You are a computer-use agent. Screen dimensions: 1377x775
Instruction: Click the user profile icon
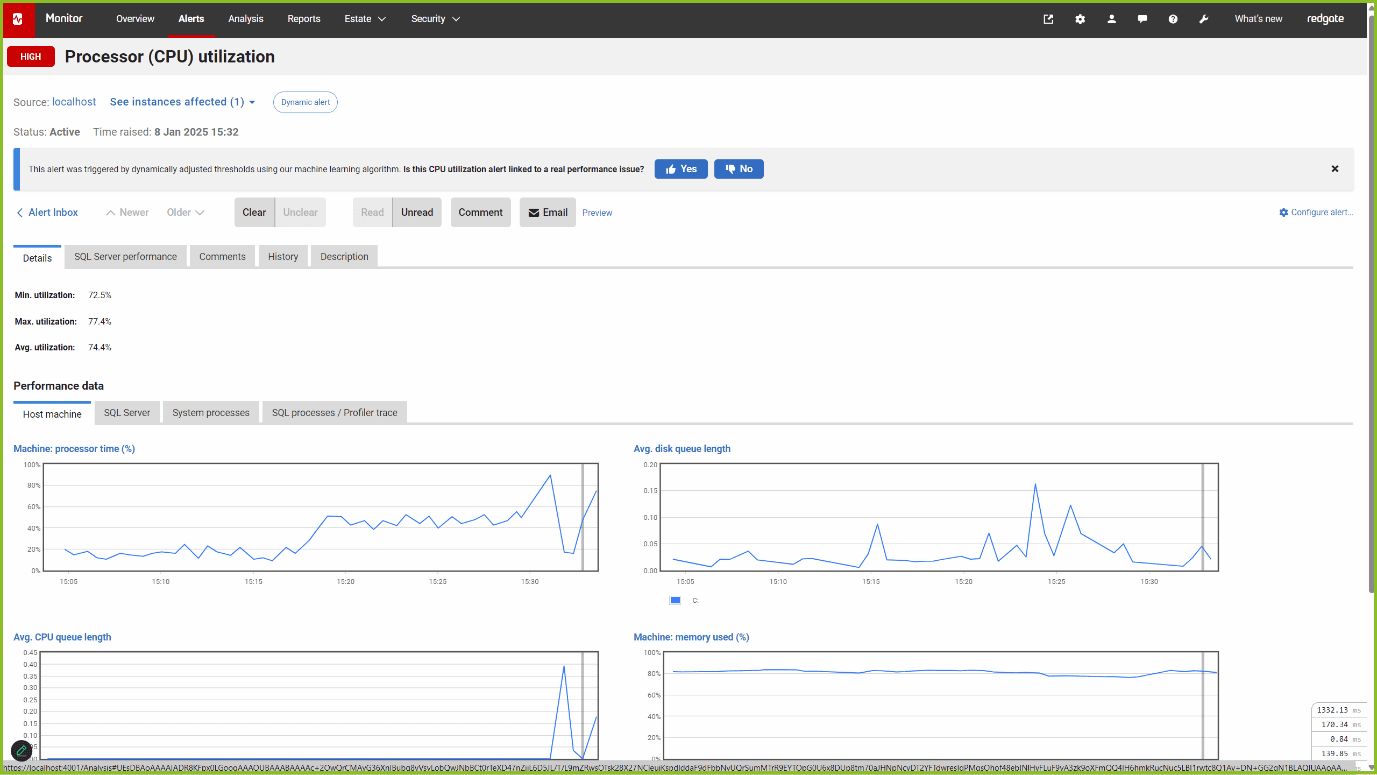pyautogui.click(x=1111, y=18)
